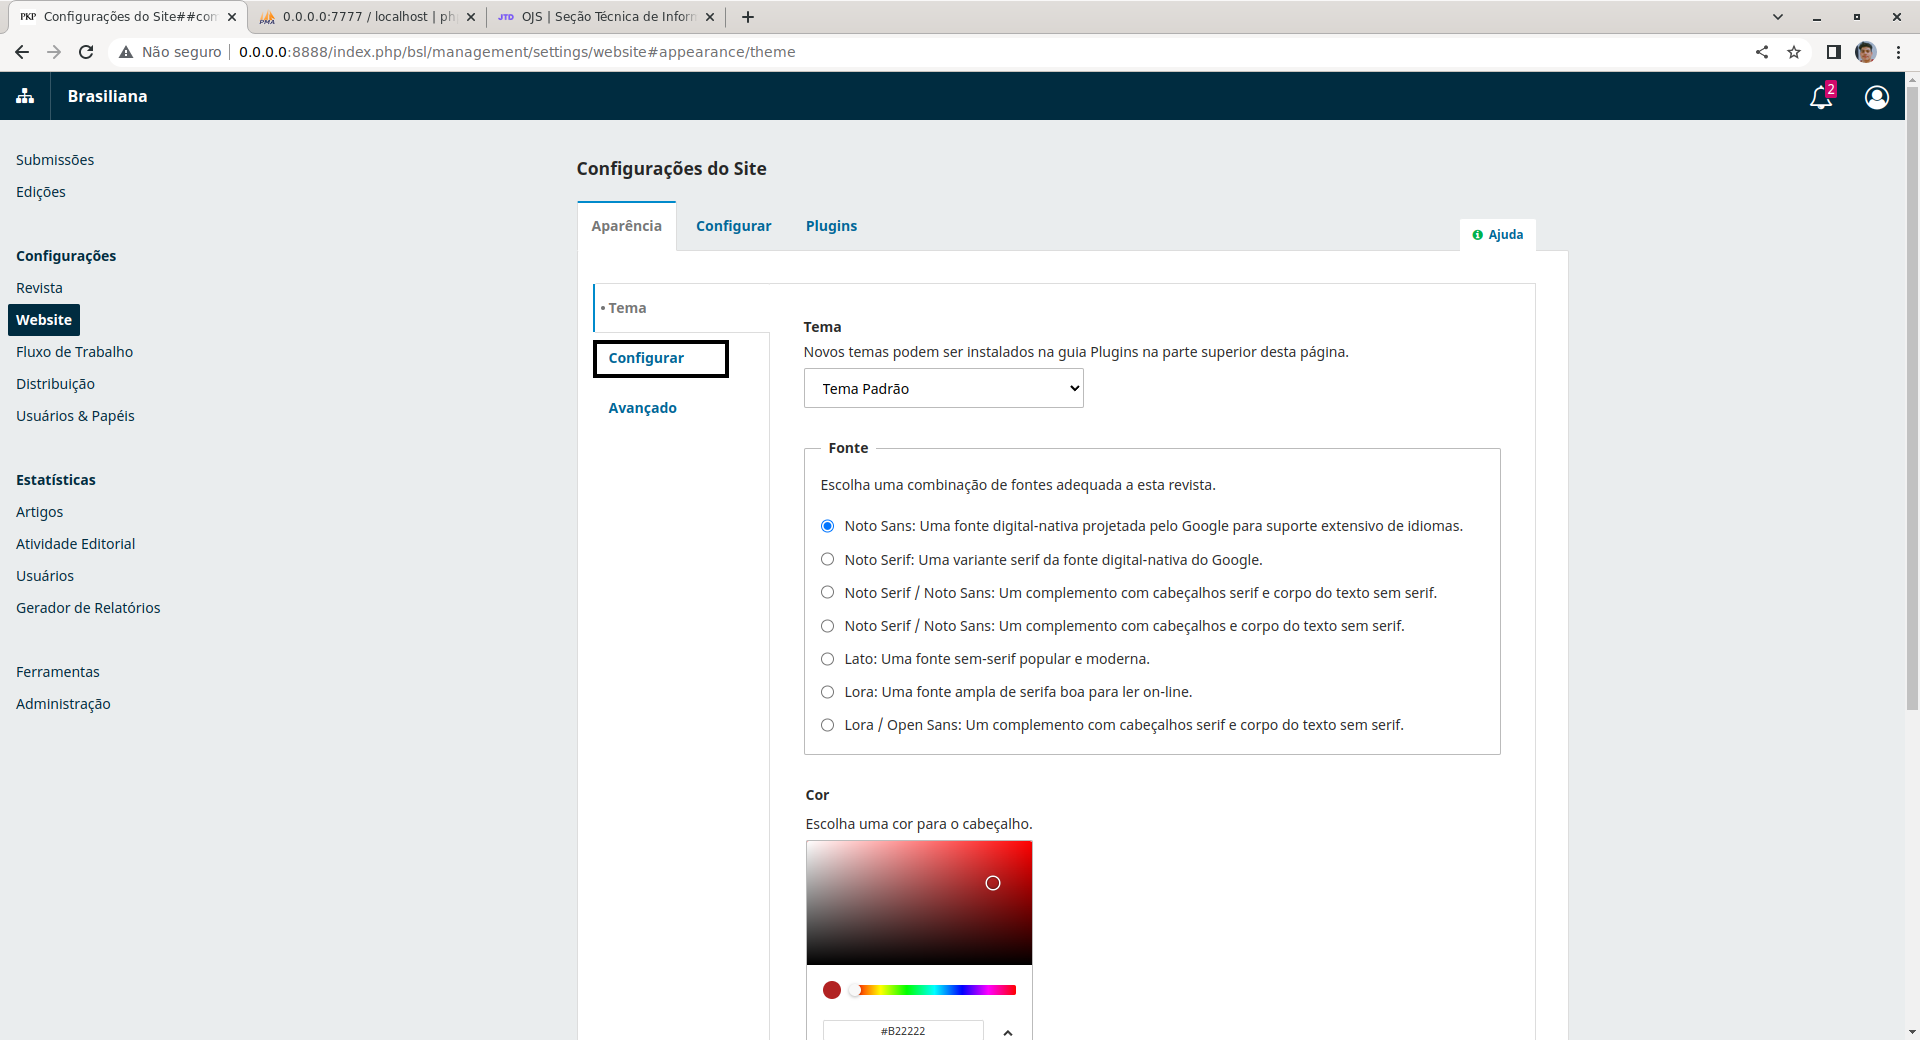Open Administração in the sidebar
The width and height of the screenshot is (1920, 1040).
[x=63, y=704]
